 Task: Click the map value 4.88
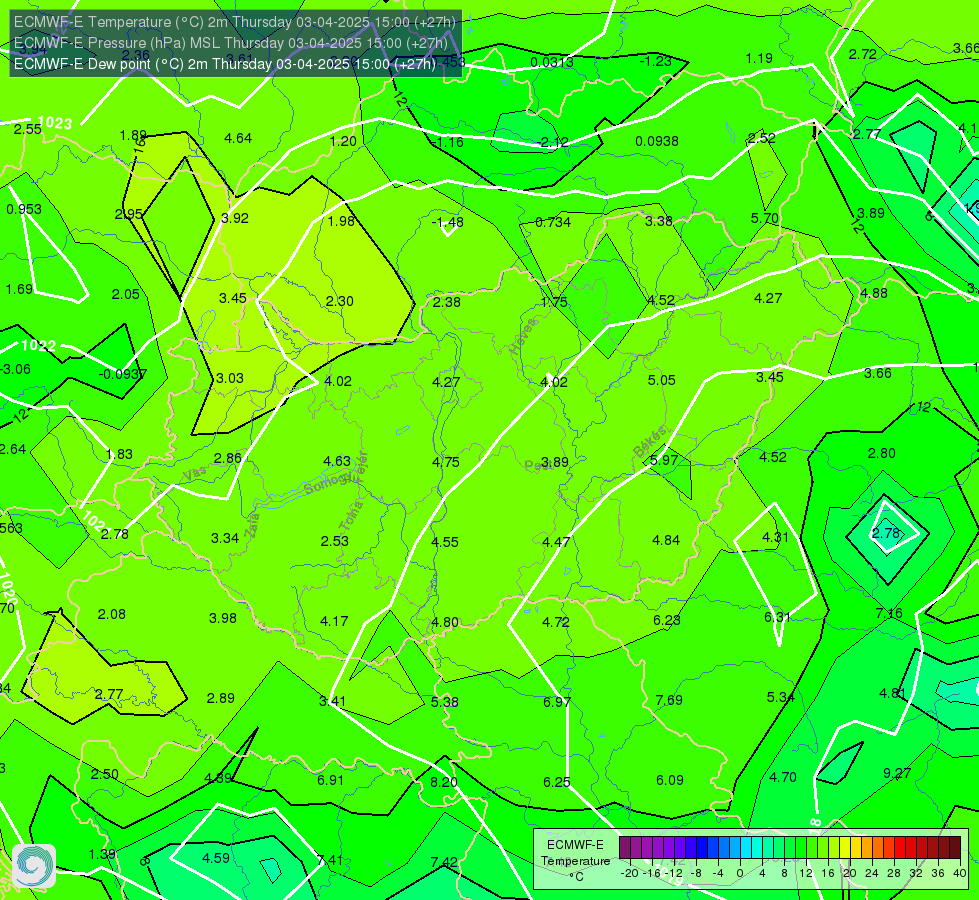[x=873, y=293]
